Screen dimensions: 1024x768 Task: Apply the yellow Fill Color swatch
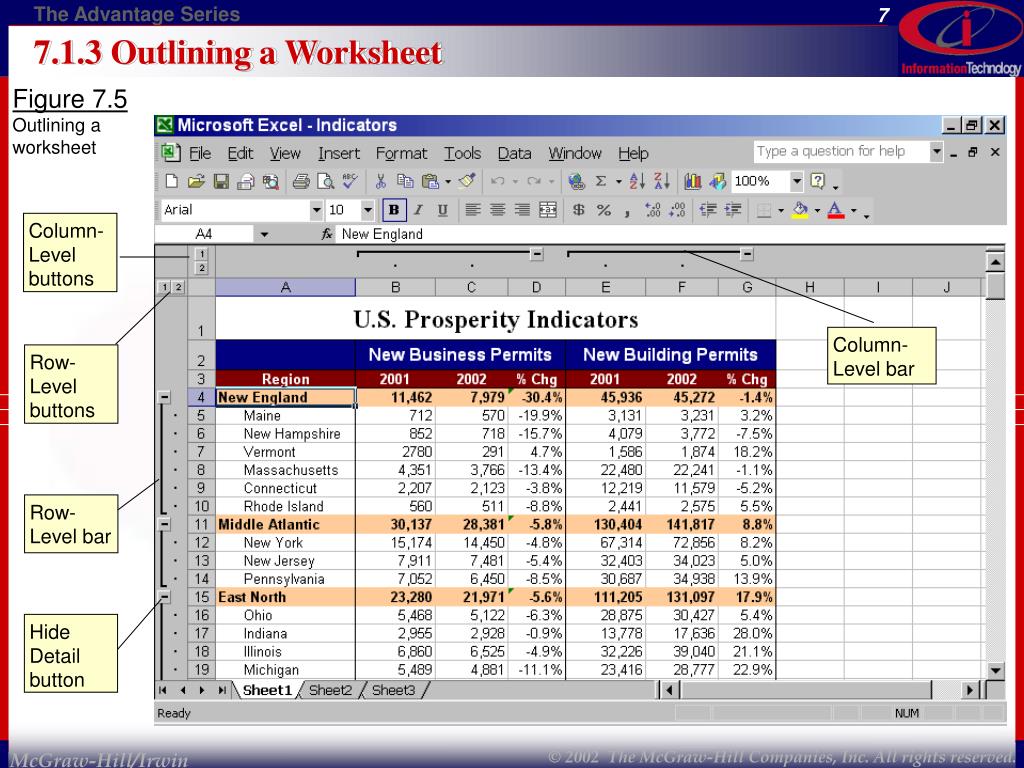coord(800,210)
